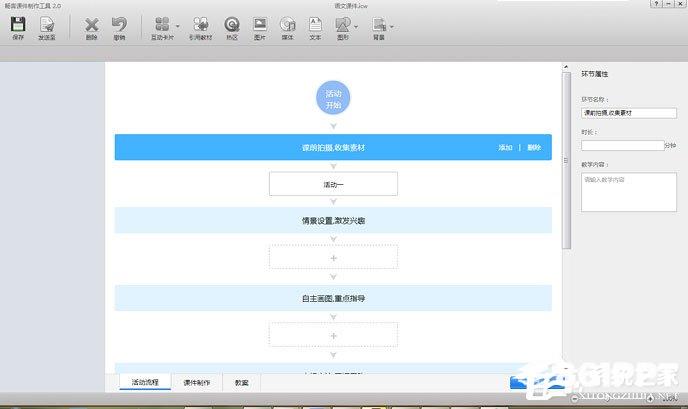This screenshot has width=688, height=409.
Task: Click the 教学内容 text area
Action: 629,192
